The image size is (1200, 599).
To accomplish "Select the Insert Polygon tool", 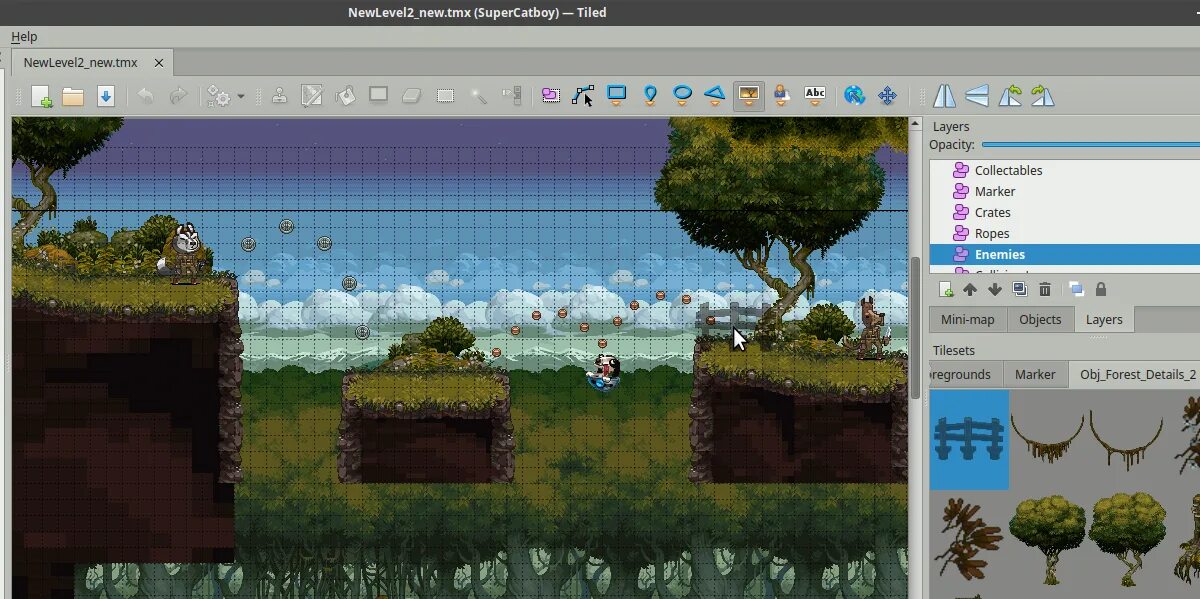I will [x=715, y=96].
